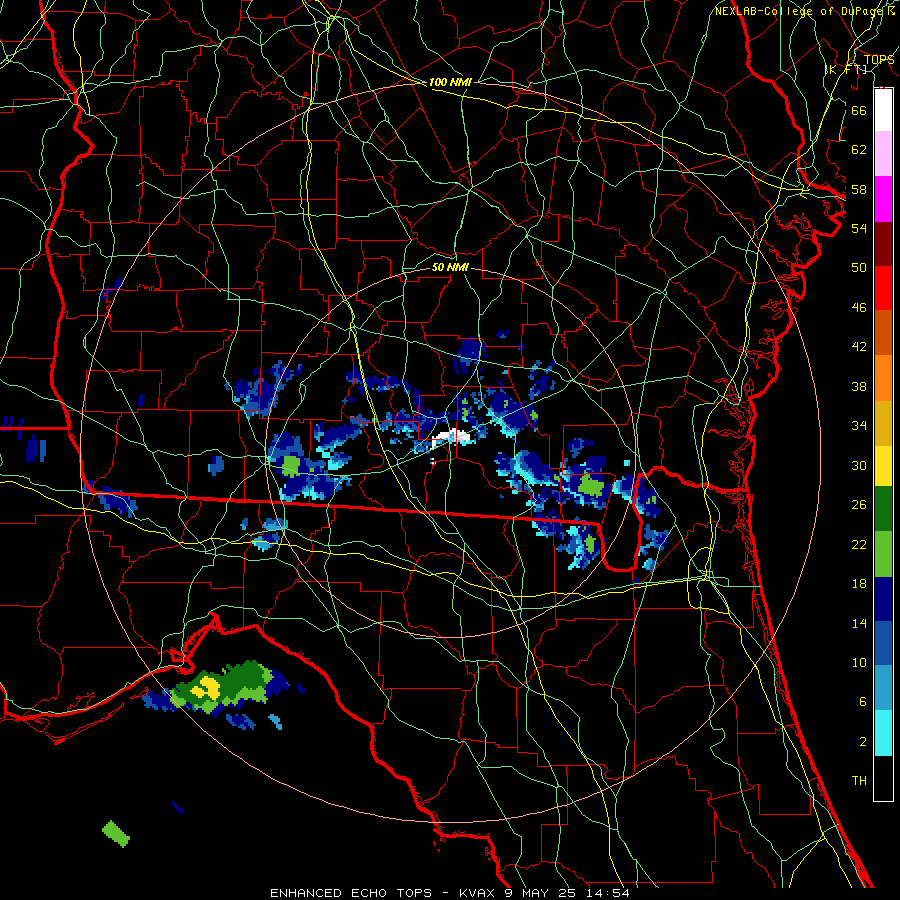This screenshot has width=900, height=900.
Task: Click the 50 legend label
Action: tap(859, 267)
